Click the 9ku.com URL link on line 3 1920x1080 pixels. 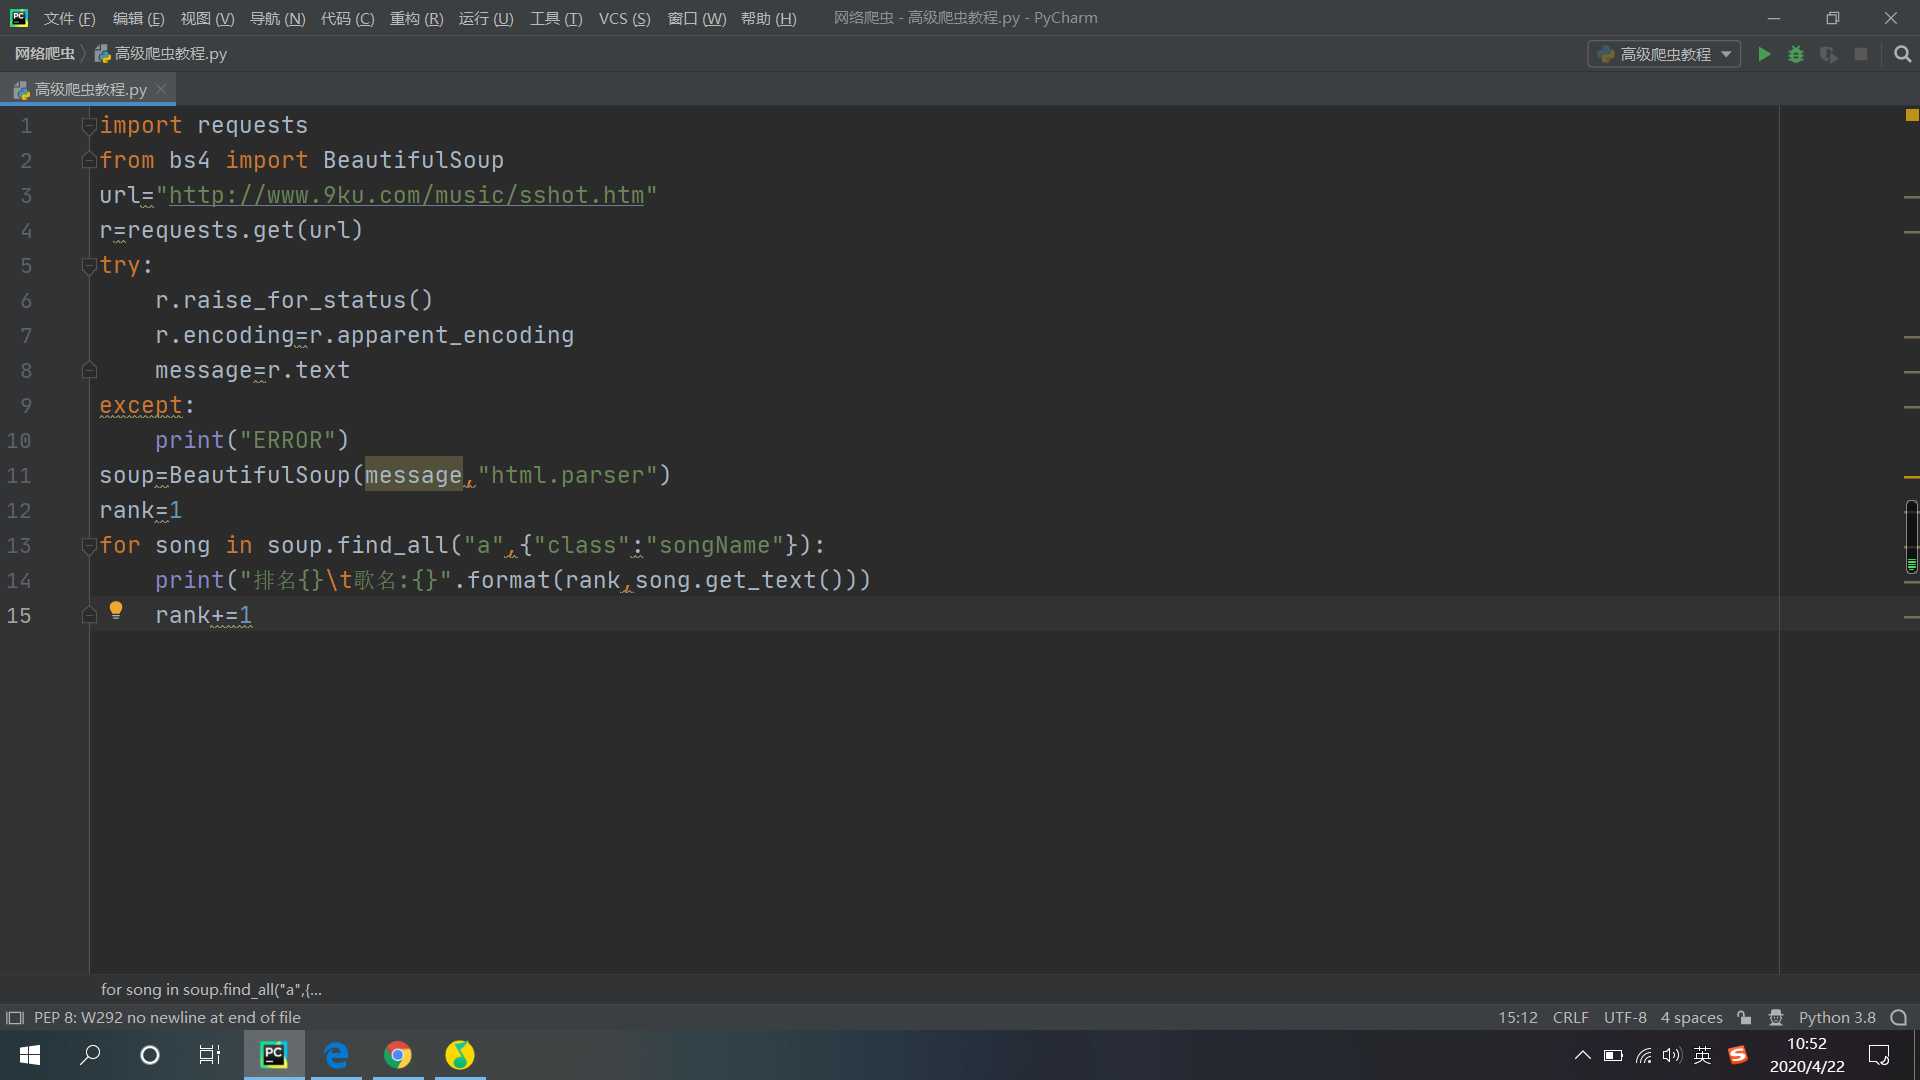pos(406,195)
